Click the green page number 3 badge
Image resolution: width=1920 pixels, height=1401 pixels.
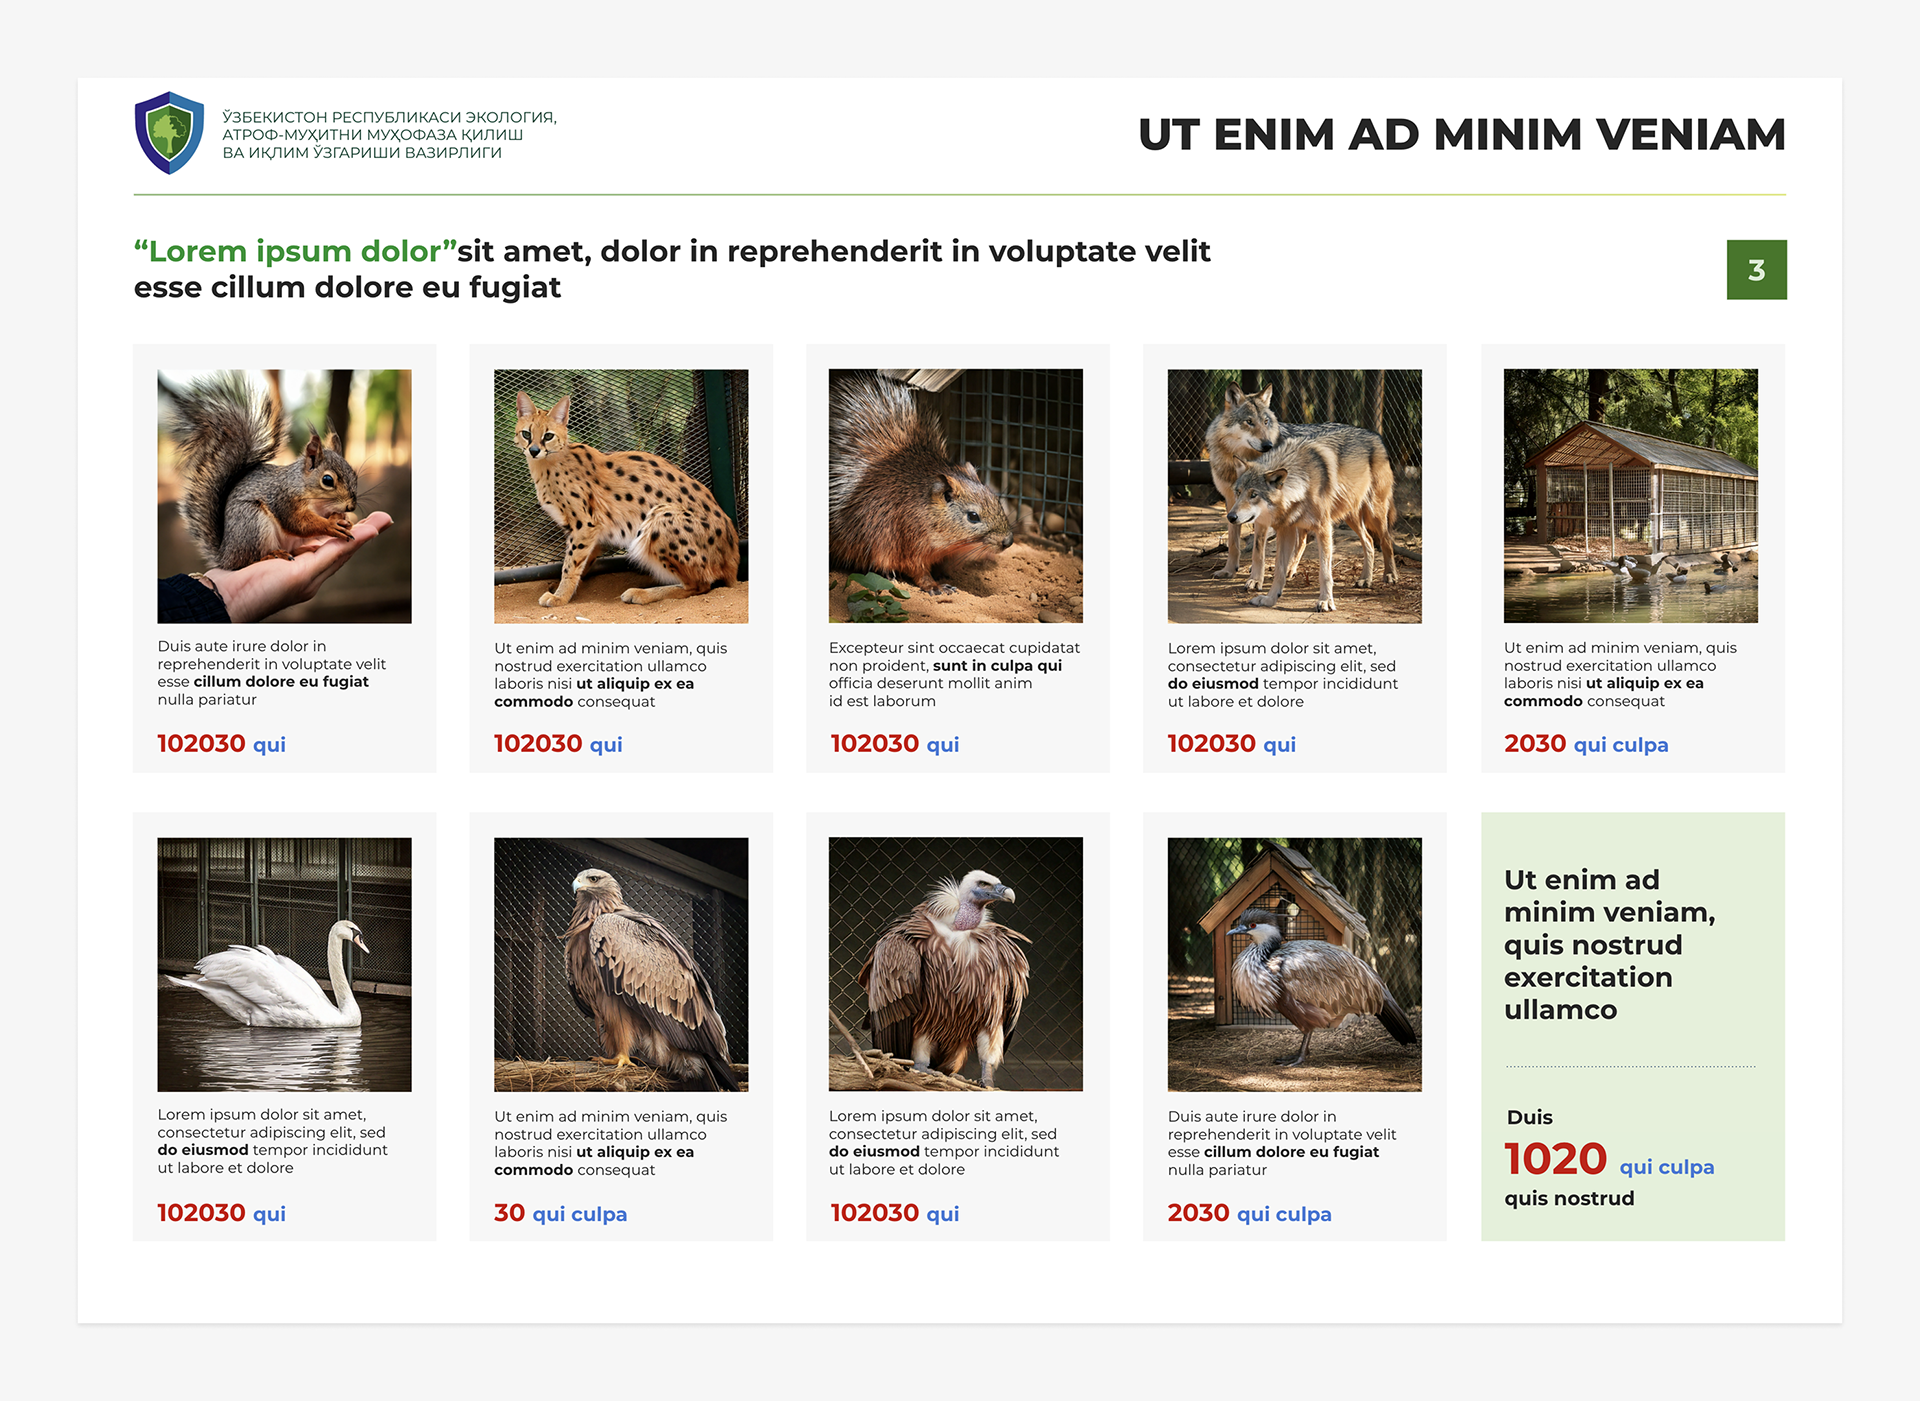1756,270
